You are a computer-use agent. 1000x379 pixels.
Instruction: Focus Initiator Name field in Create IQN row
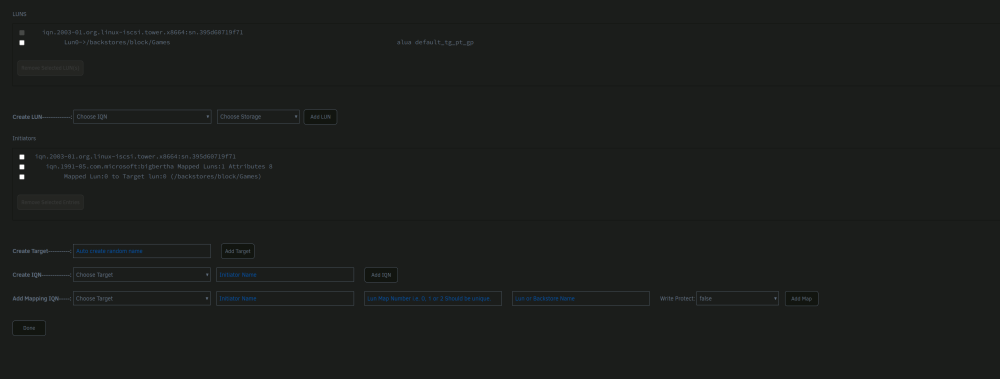(285, 275)
